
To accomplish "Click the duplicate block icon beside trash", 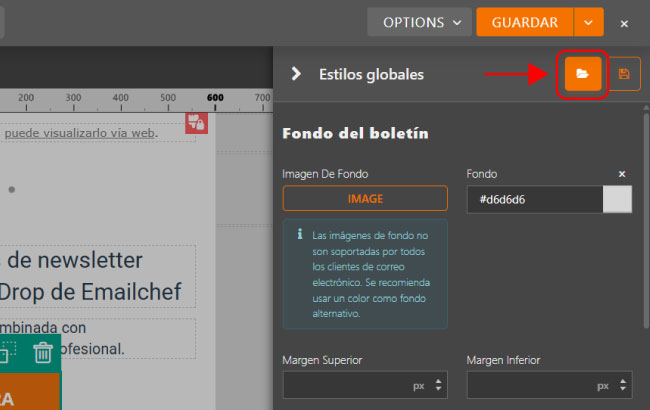I will click(x=8, y=352).
